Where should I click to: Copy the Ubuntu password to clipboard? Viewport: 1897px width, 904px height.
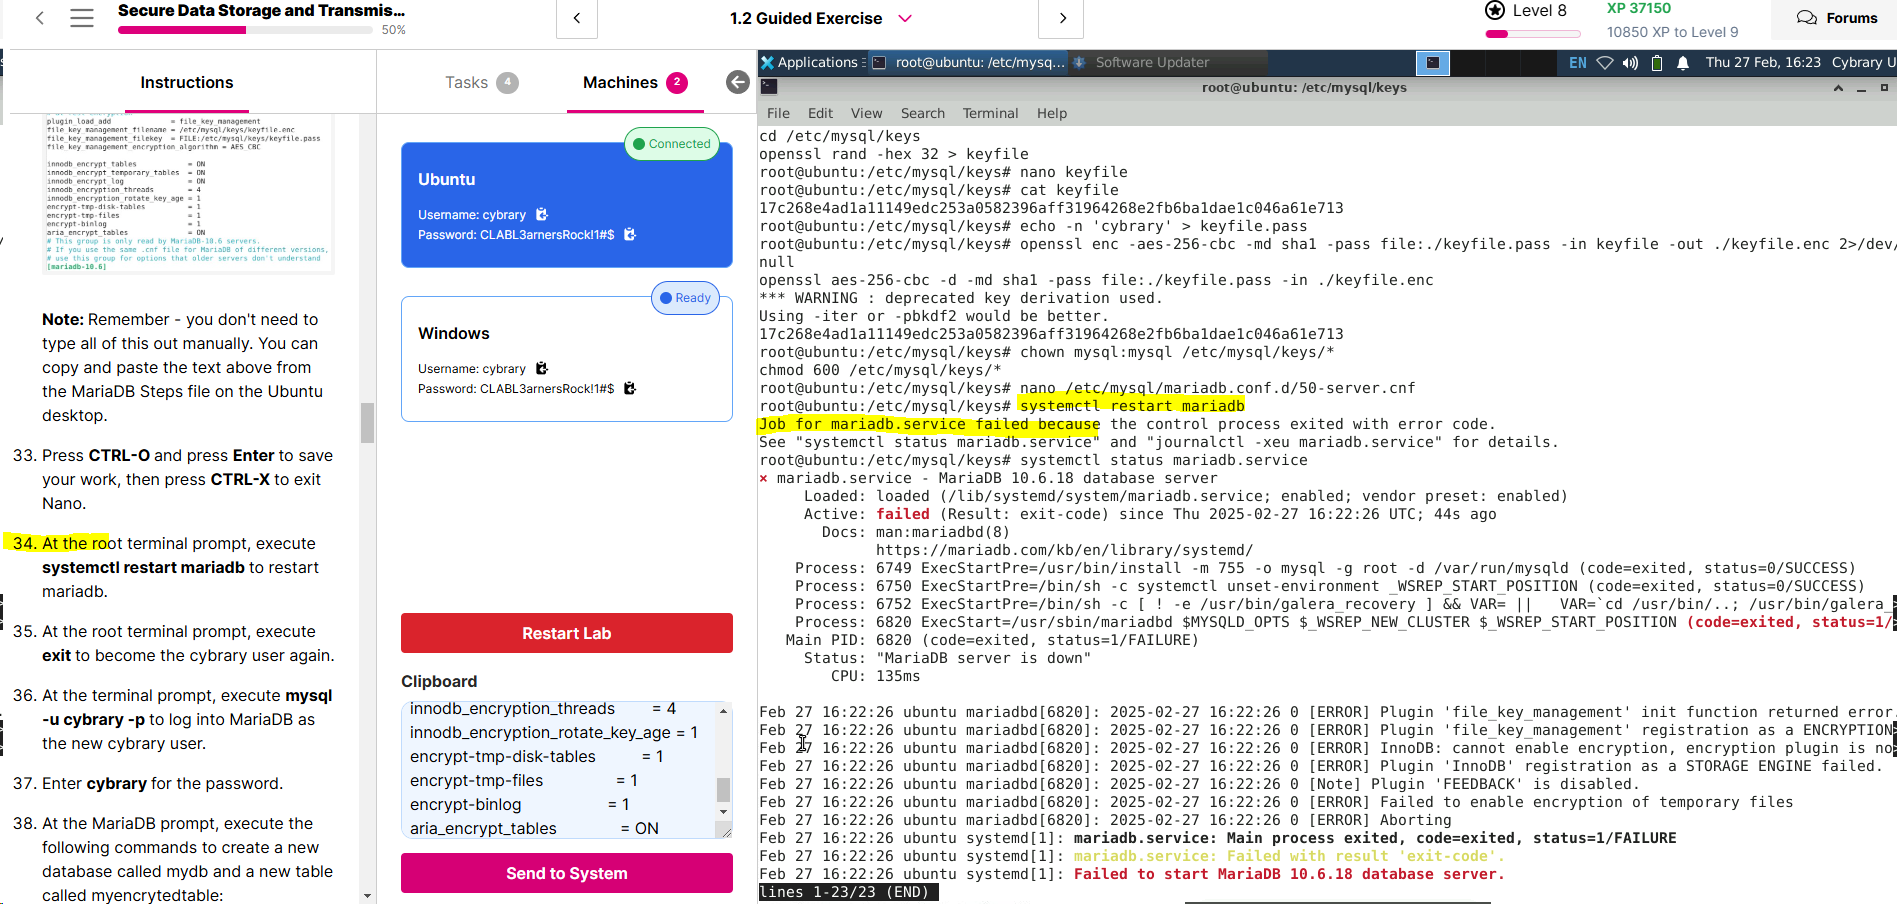(x=630, y=235)
